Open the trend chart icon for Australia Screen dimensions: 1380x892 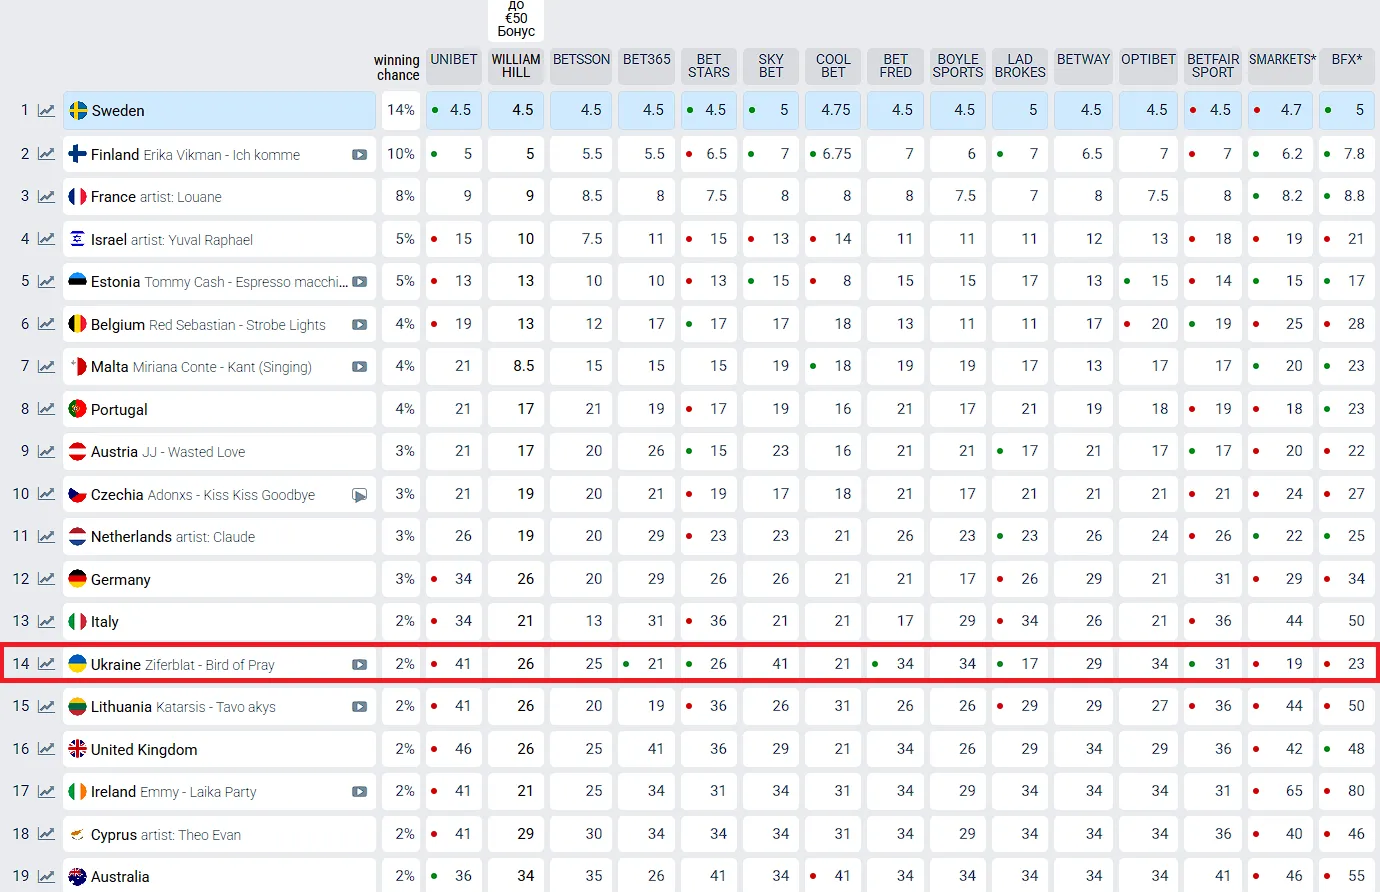(x=46, y=876)
